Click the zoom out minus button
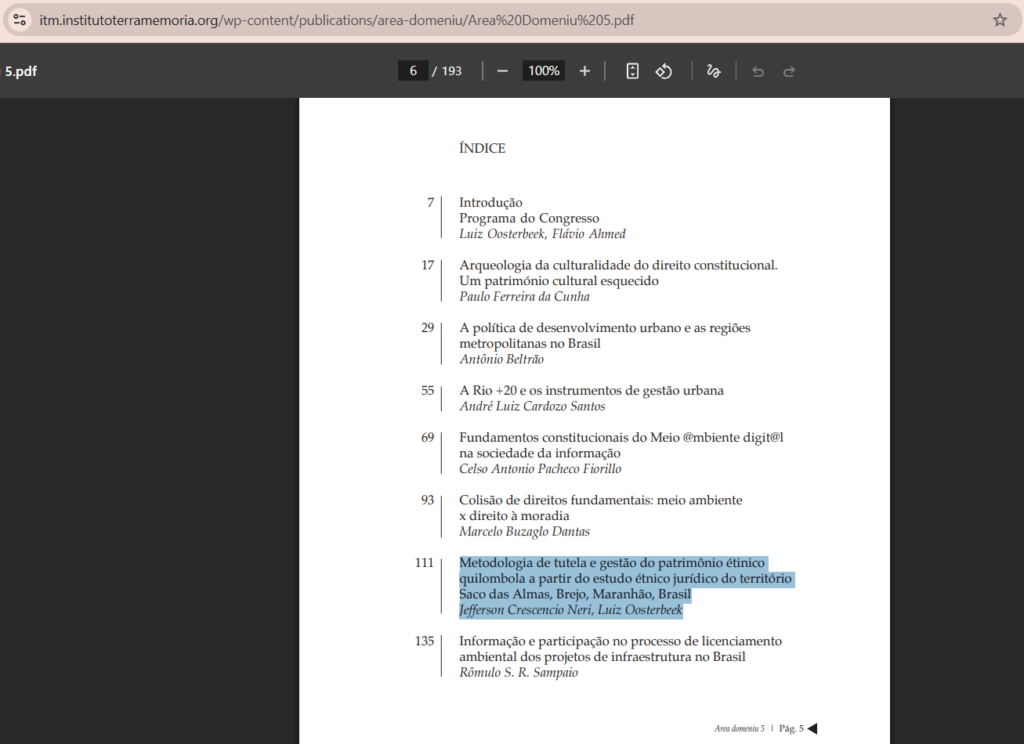1024x744 pixels. click(502, 71)
